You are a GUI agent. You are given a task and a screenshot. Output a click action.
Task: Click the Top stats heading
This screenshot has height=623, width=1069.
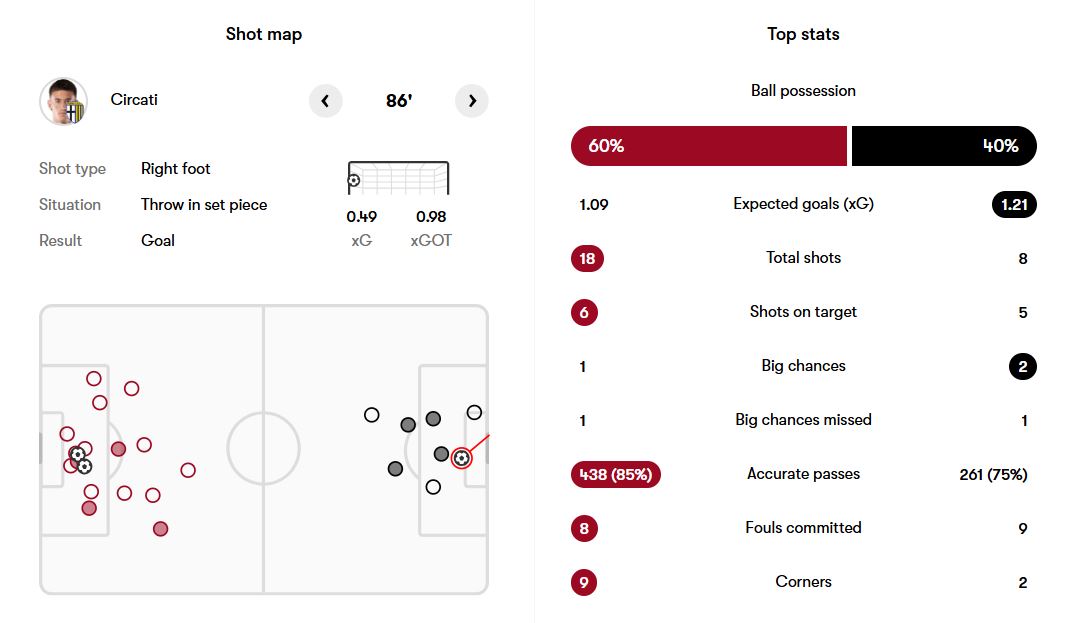click(x=803, y=34)
